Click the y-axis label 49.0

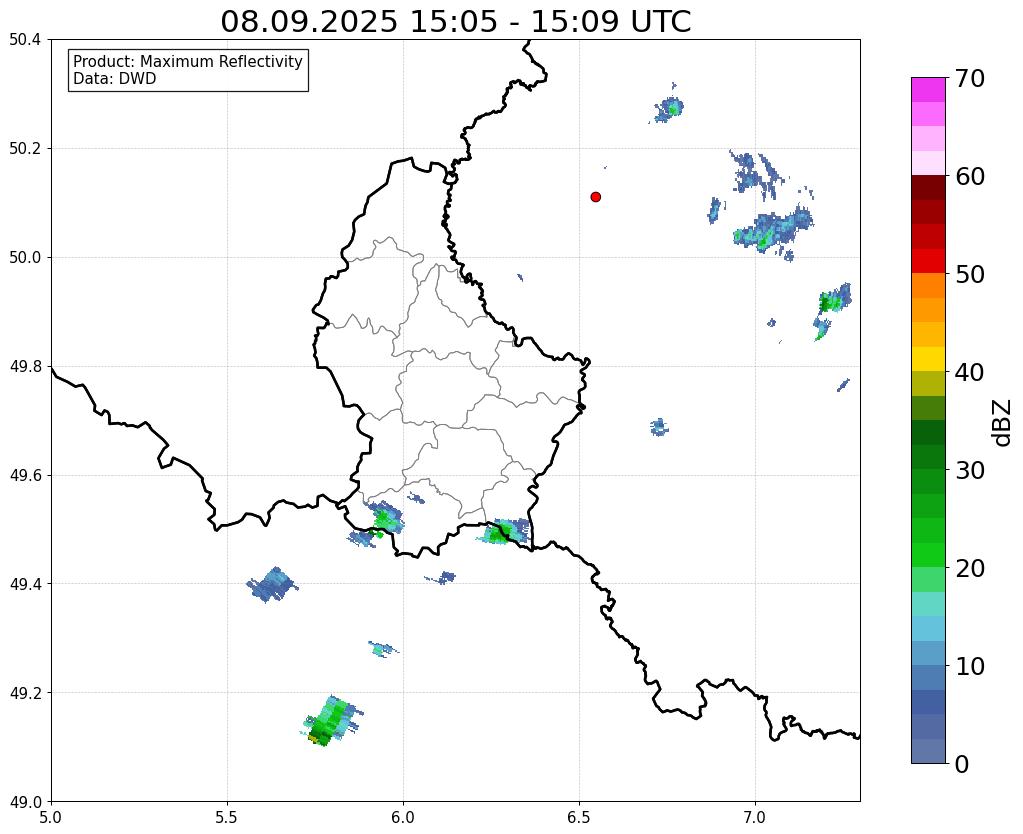click(x=25, y=802)
